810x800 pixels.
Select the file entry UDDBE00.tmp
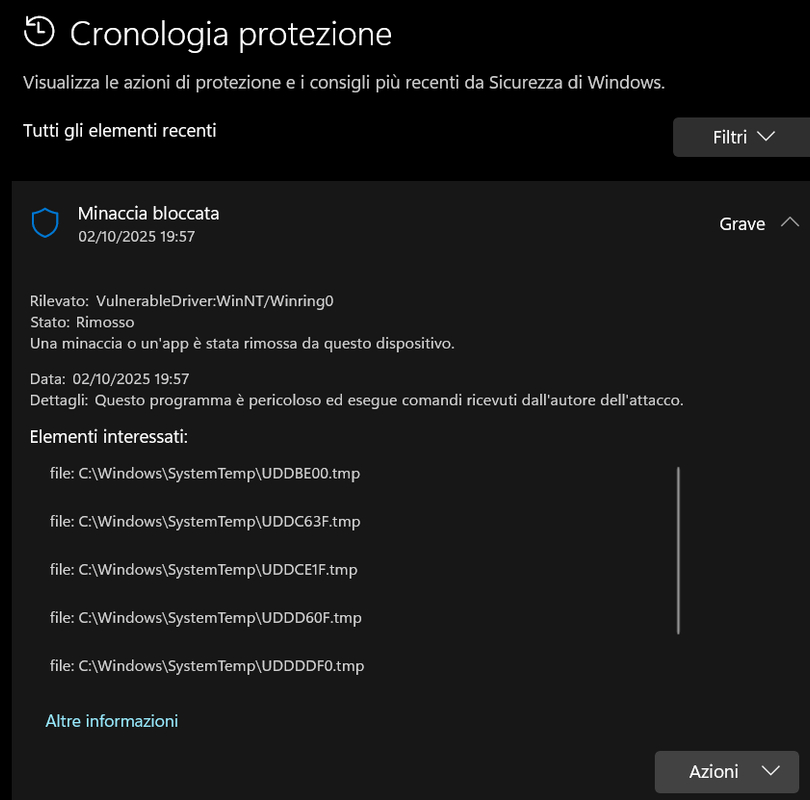(x=205, y=473)
